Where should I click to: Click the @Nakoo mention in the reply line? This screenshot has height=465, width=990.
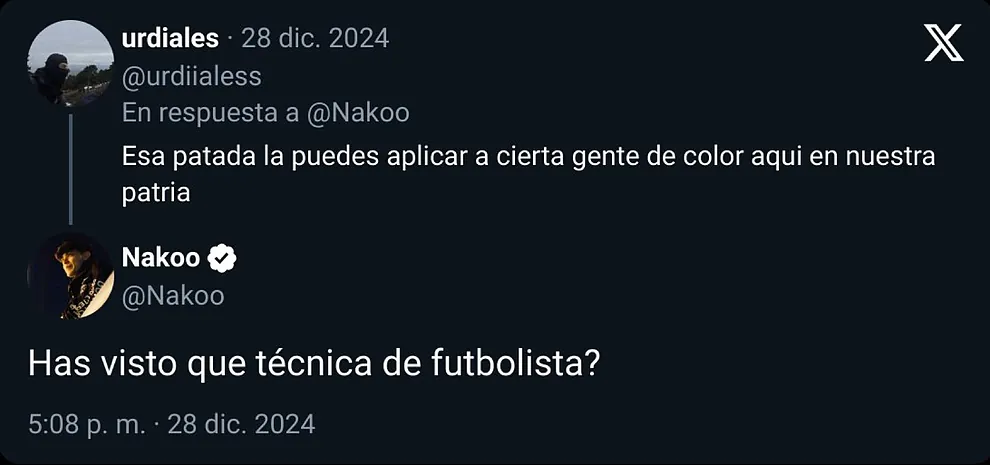click(x=358, y=112)
